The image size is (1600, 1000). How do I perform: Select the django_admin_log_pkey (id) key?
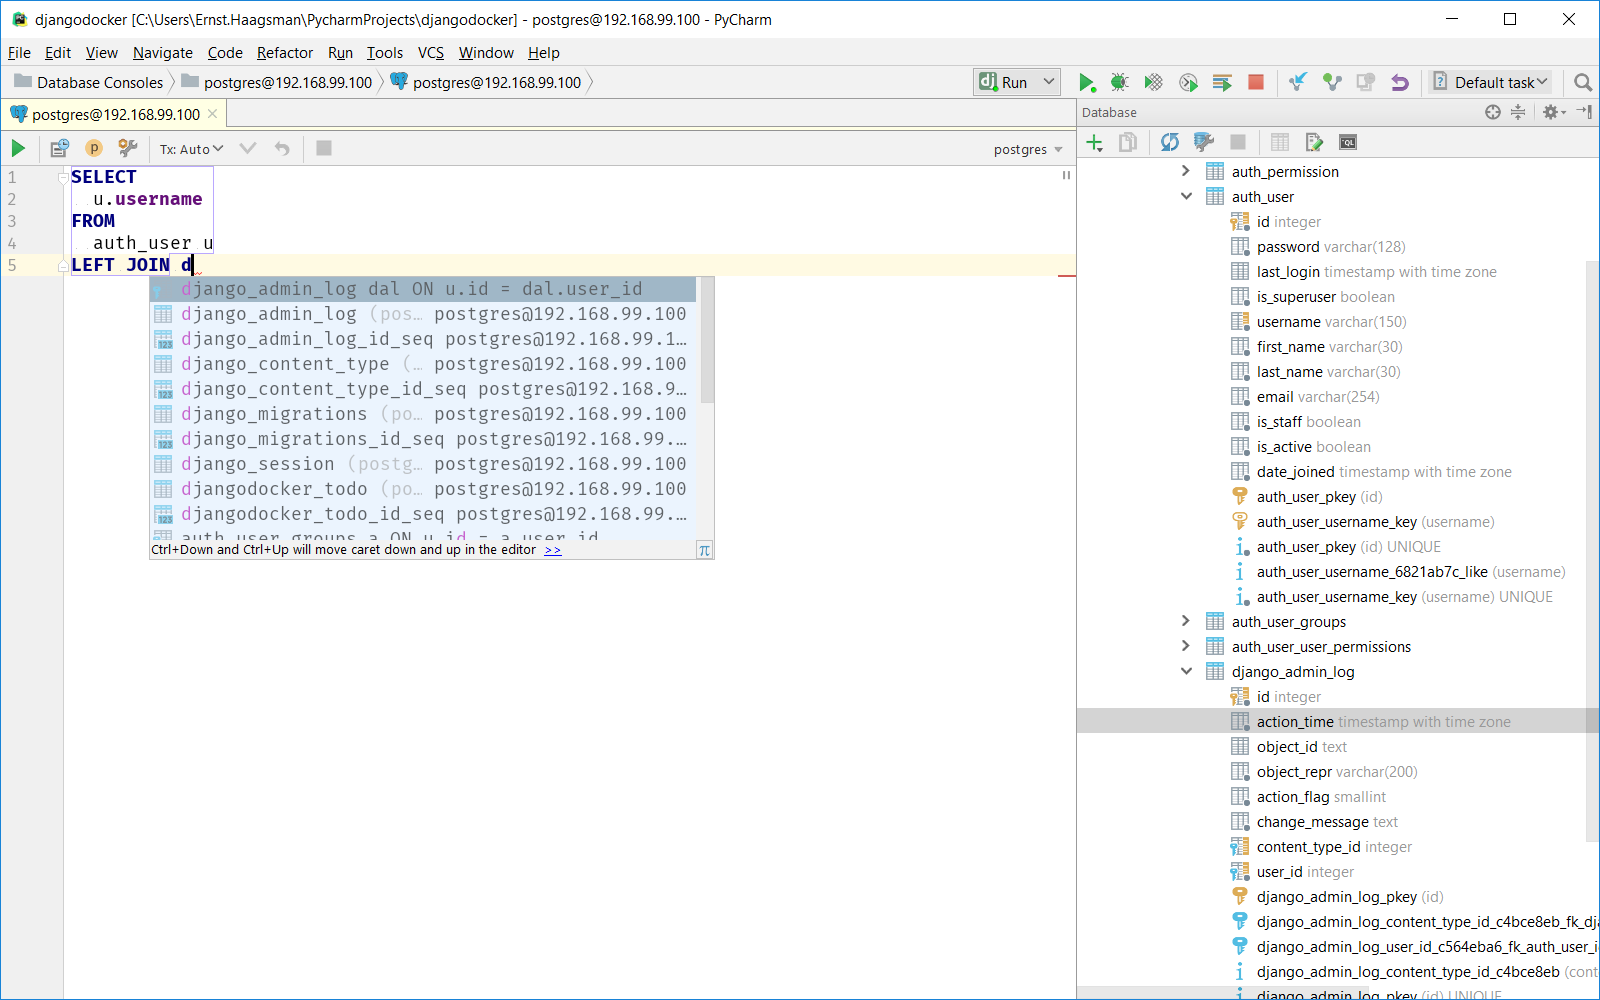click(1349, 896)
